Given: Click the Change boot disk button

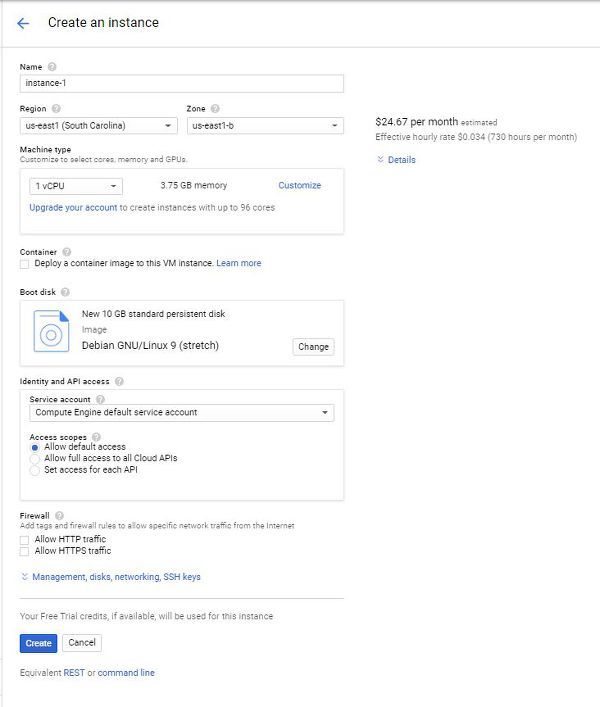Looking at the screenshot, I should 313,347.
